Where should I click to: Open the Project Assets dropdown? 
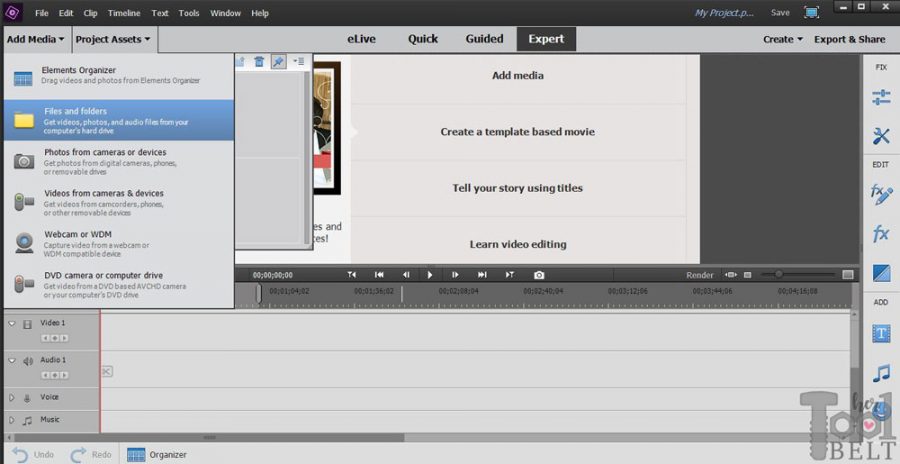coord(112,39)
